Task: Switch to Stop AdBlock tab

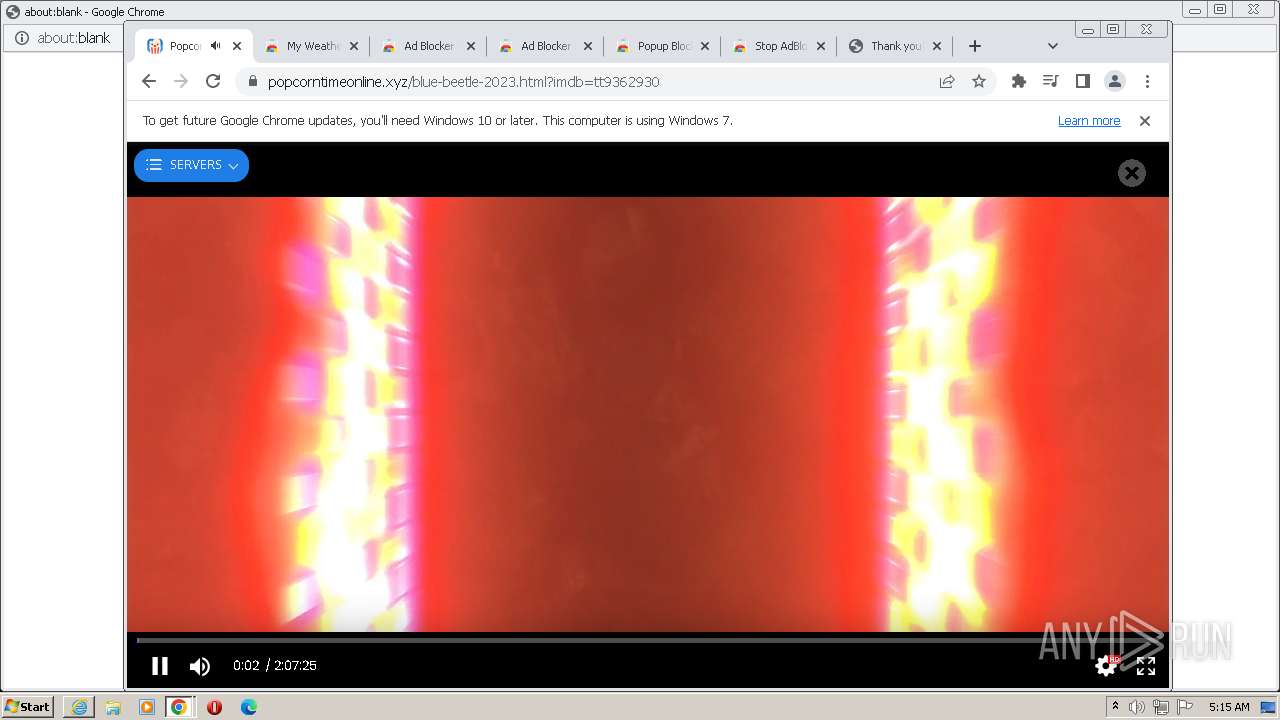Action: coord(780,46)
